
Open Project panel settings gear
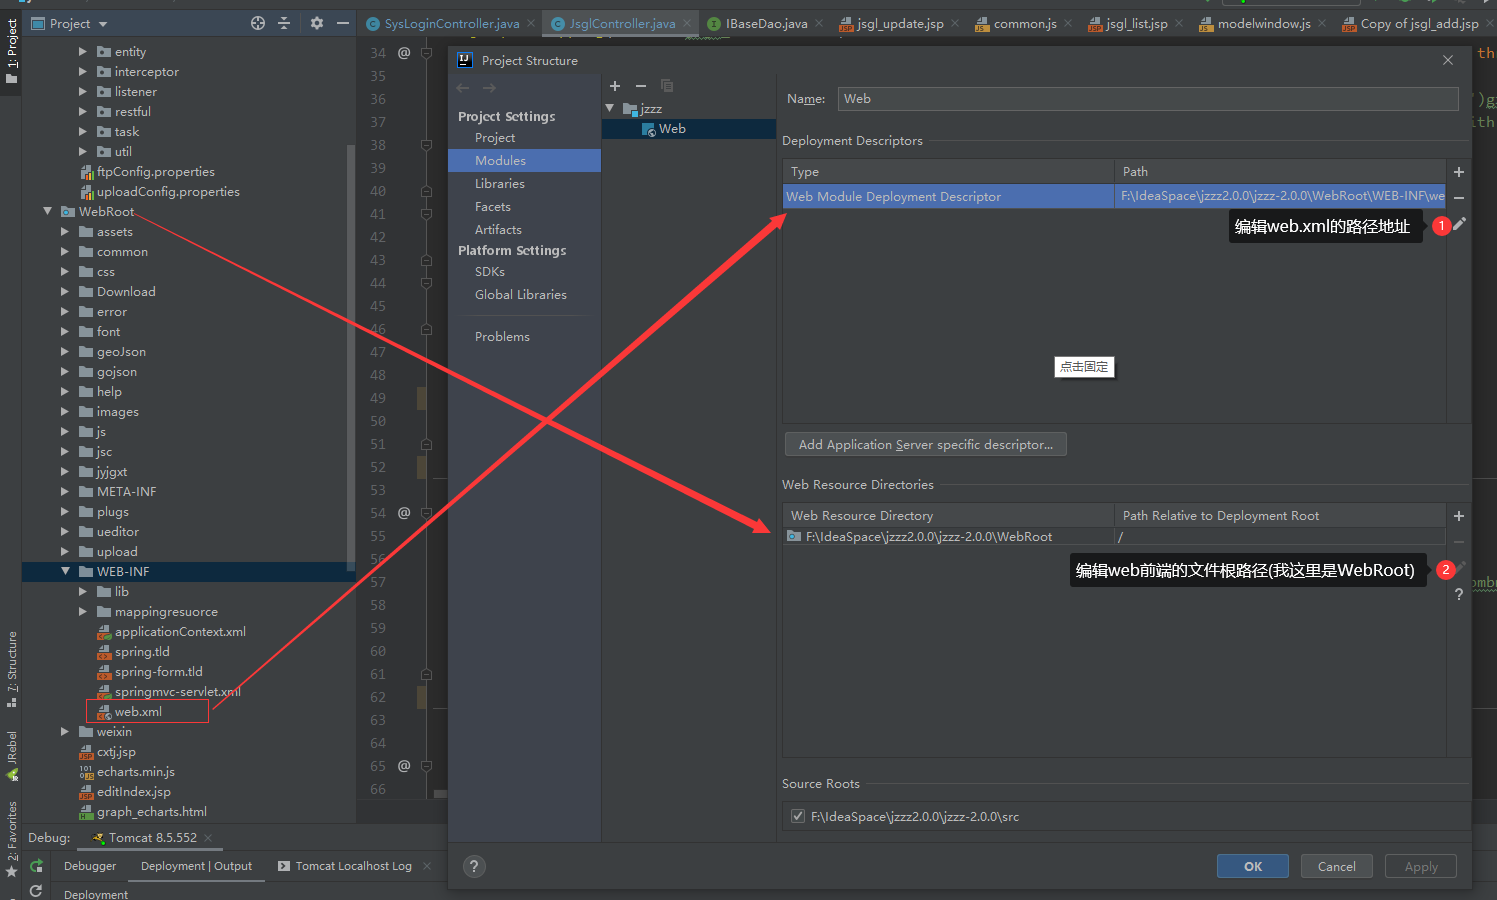point(317,23)
